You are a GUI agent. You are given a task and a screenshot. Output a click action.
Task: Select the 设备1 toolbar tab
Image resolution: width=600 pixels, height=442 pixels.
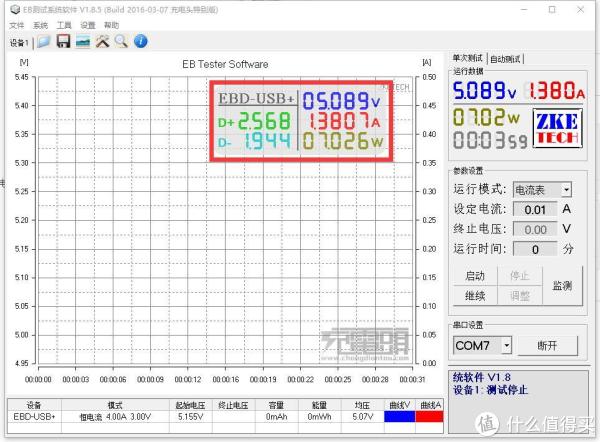point(19,43)
